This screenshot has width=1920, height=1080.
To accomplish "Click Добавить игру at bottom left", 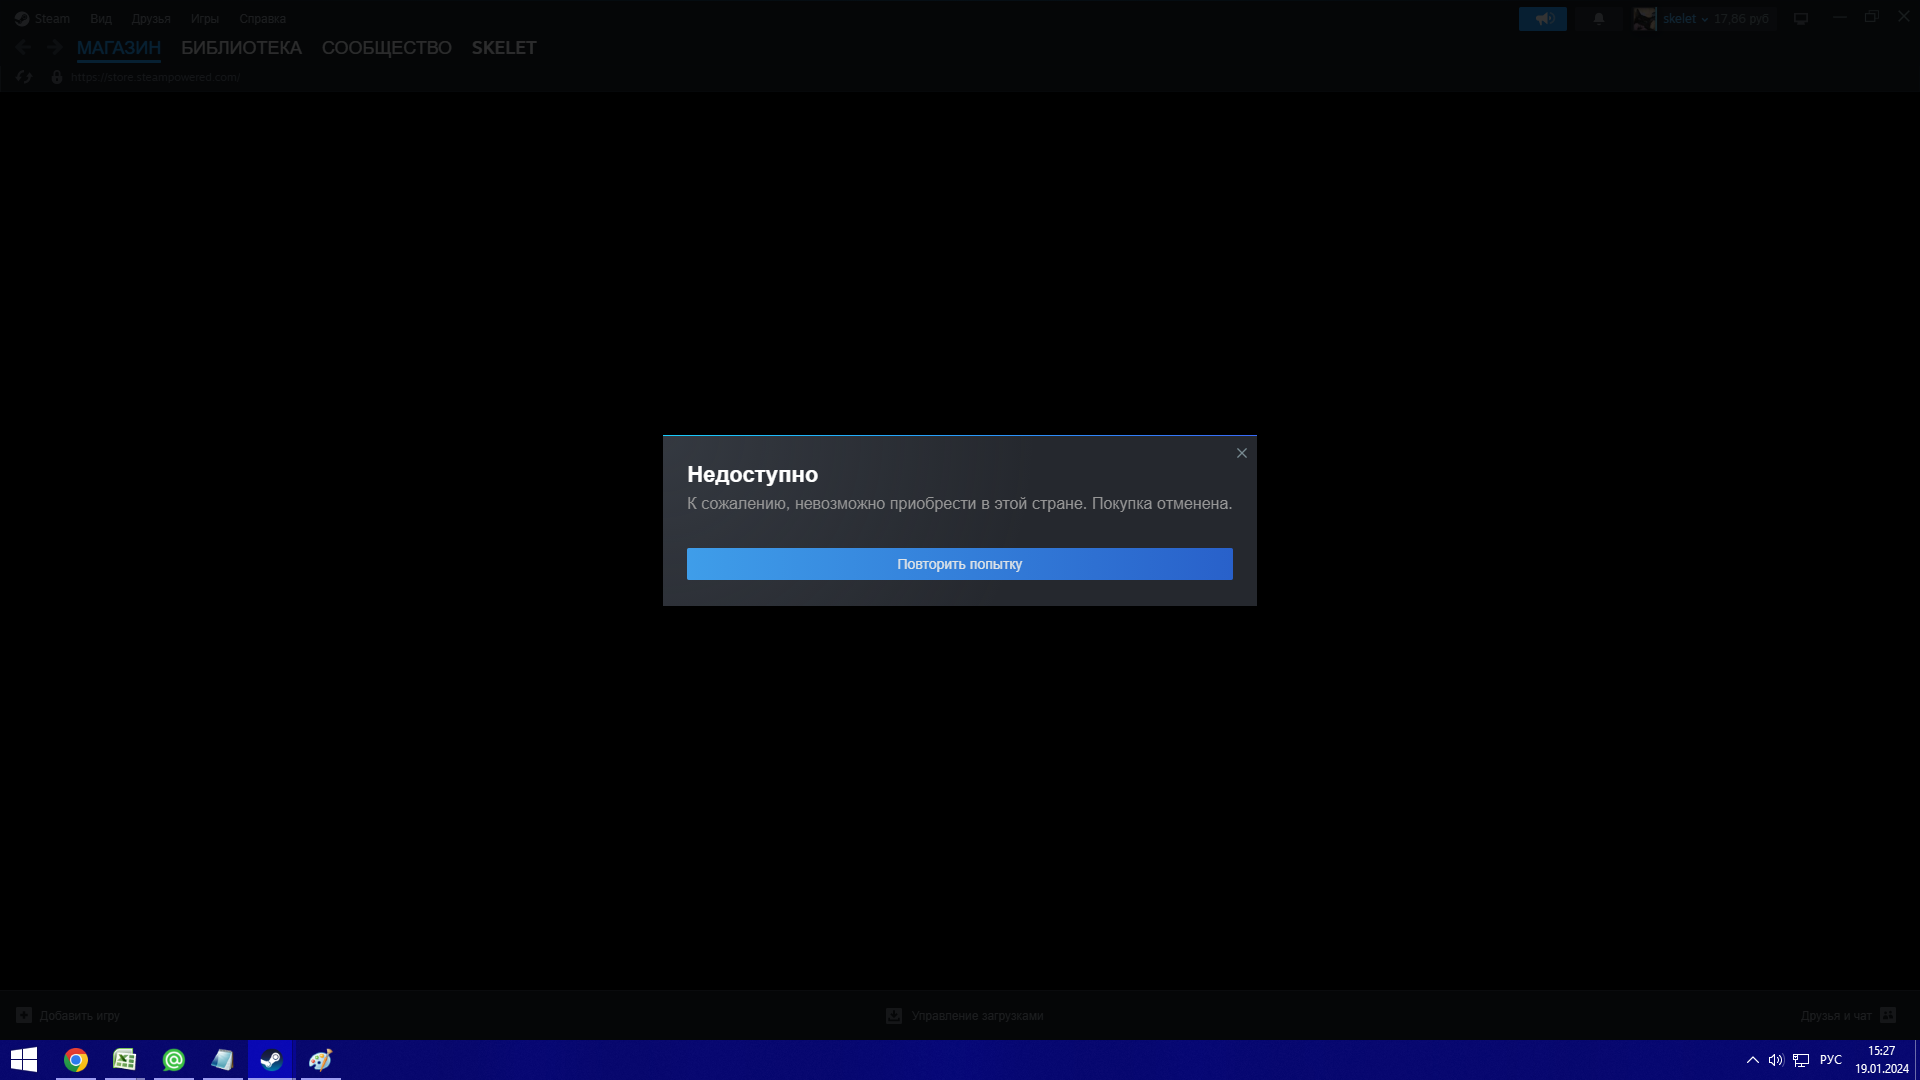I will point(68,1015).
